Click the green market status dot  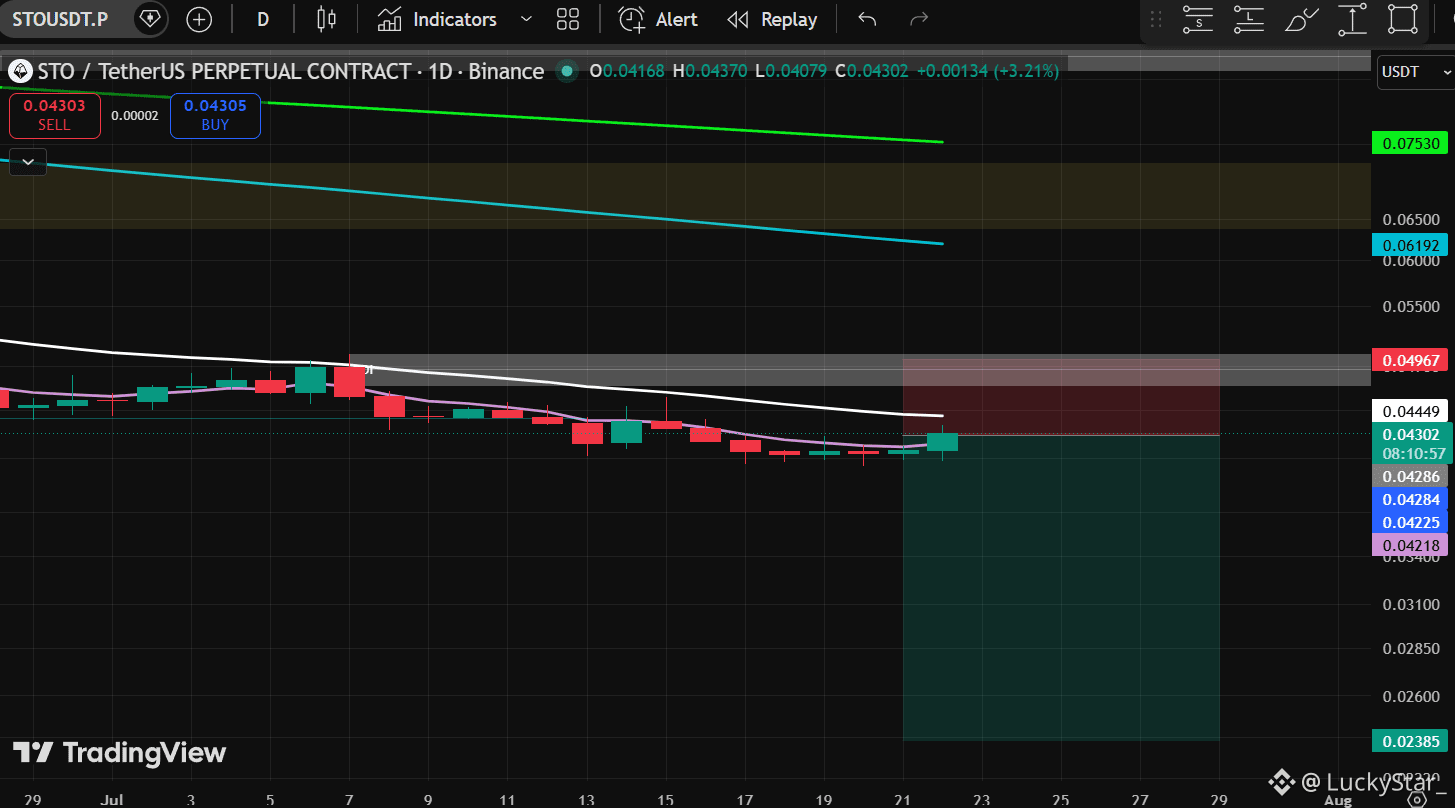(567, 71)
